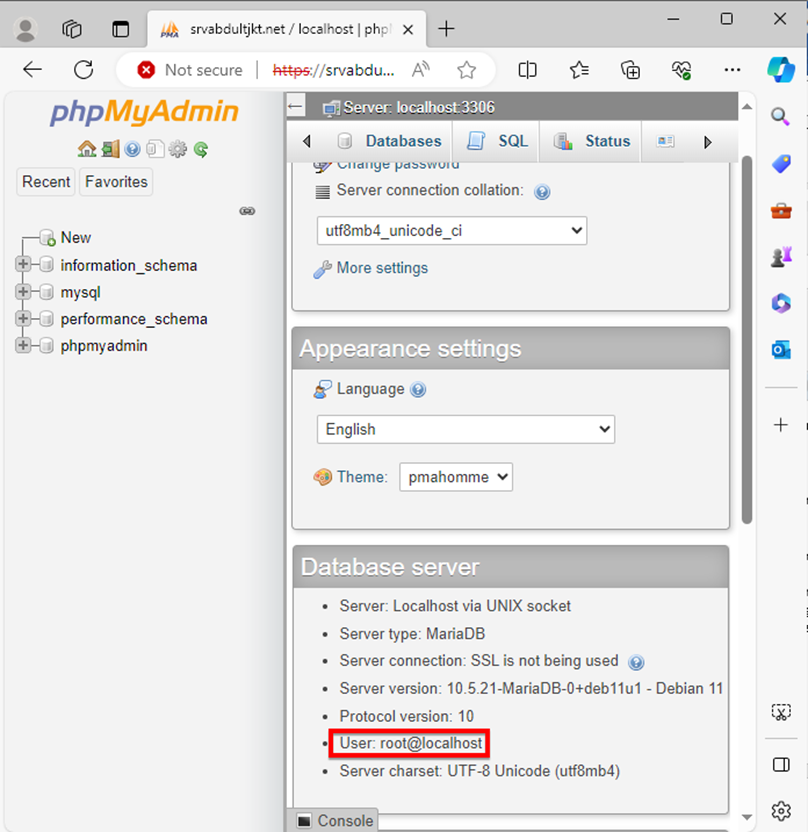
Task: Click help icon beside Server connection collation
Action: point(542,192)
